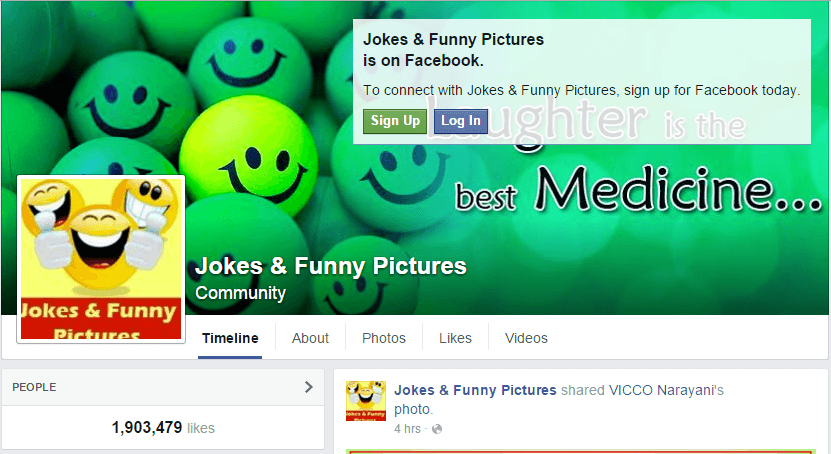Screen dimensions: 831x454
Task: Open the Timeline tab
Action: [x=230, y=338]
